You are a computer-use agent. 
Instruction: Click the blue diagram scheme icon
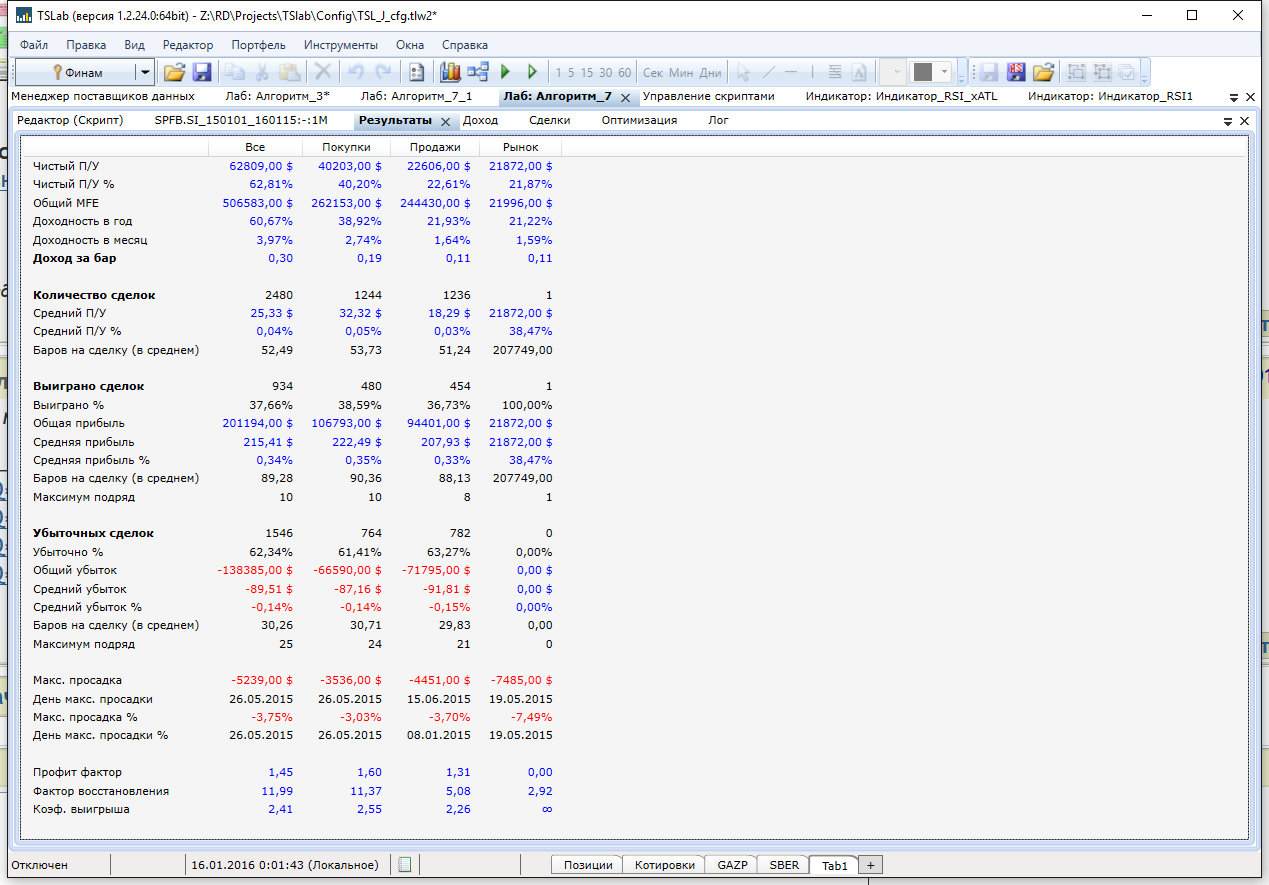click(x=477, y=72)
